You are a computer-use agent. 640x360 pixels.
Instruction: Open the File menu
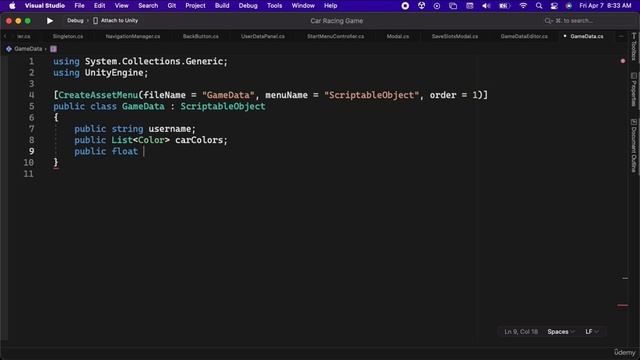pos(80,6)
